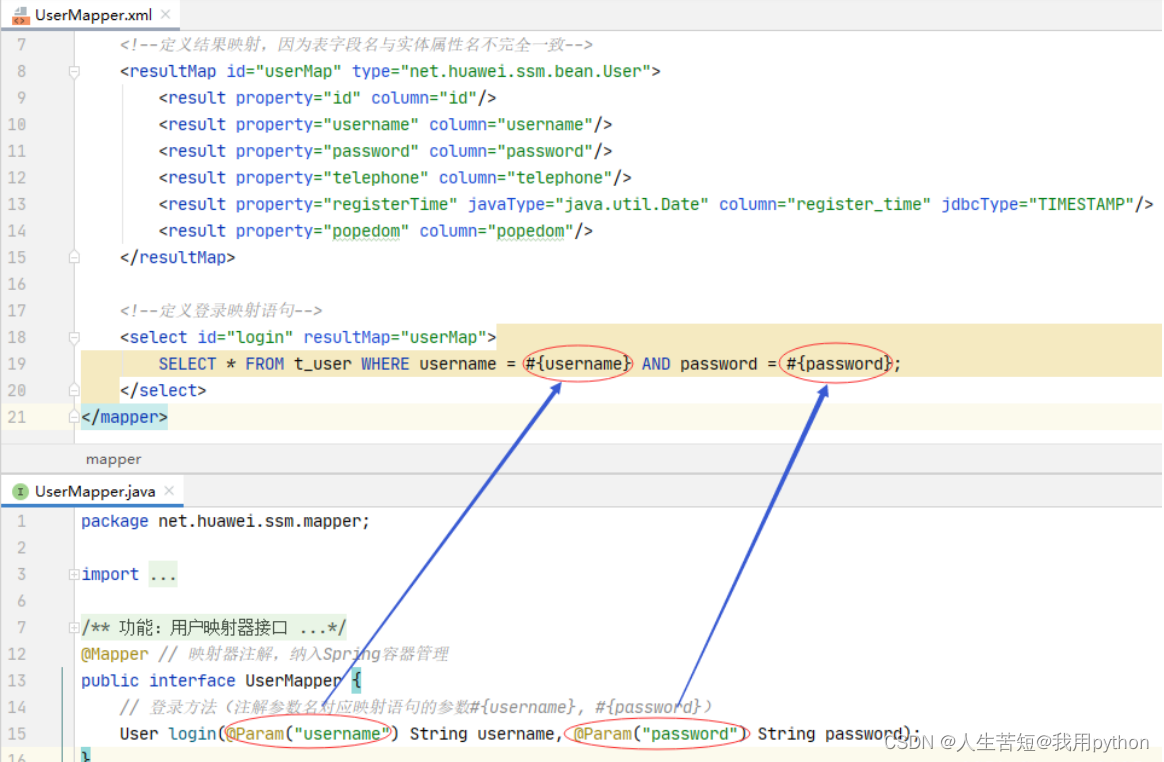This screenshot has width=1164, height=762.
Task: Click the login method name
Action: (192, 735)
